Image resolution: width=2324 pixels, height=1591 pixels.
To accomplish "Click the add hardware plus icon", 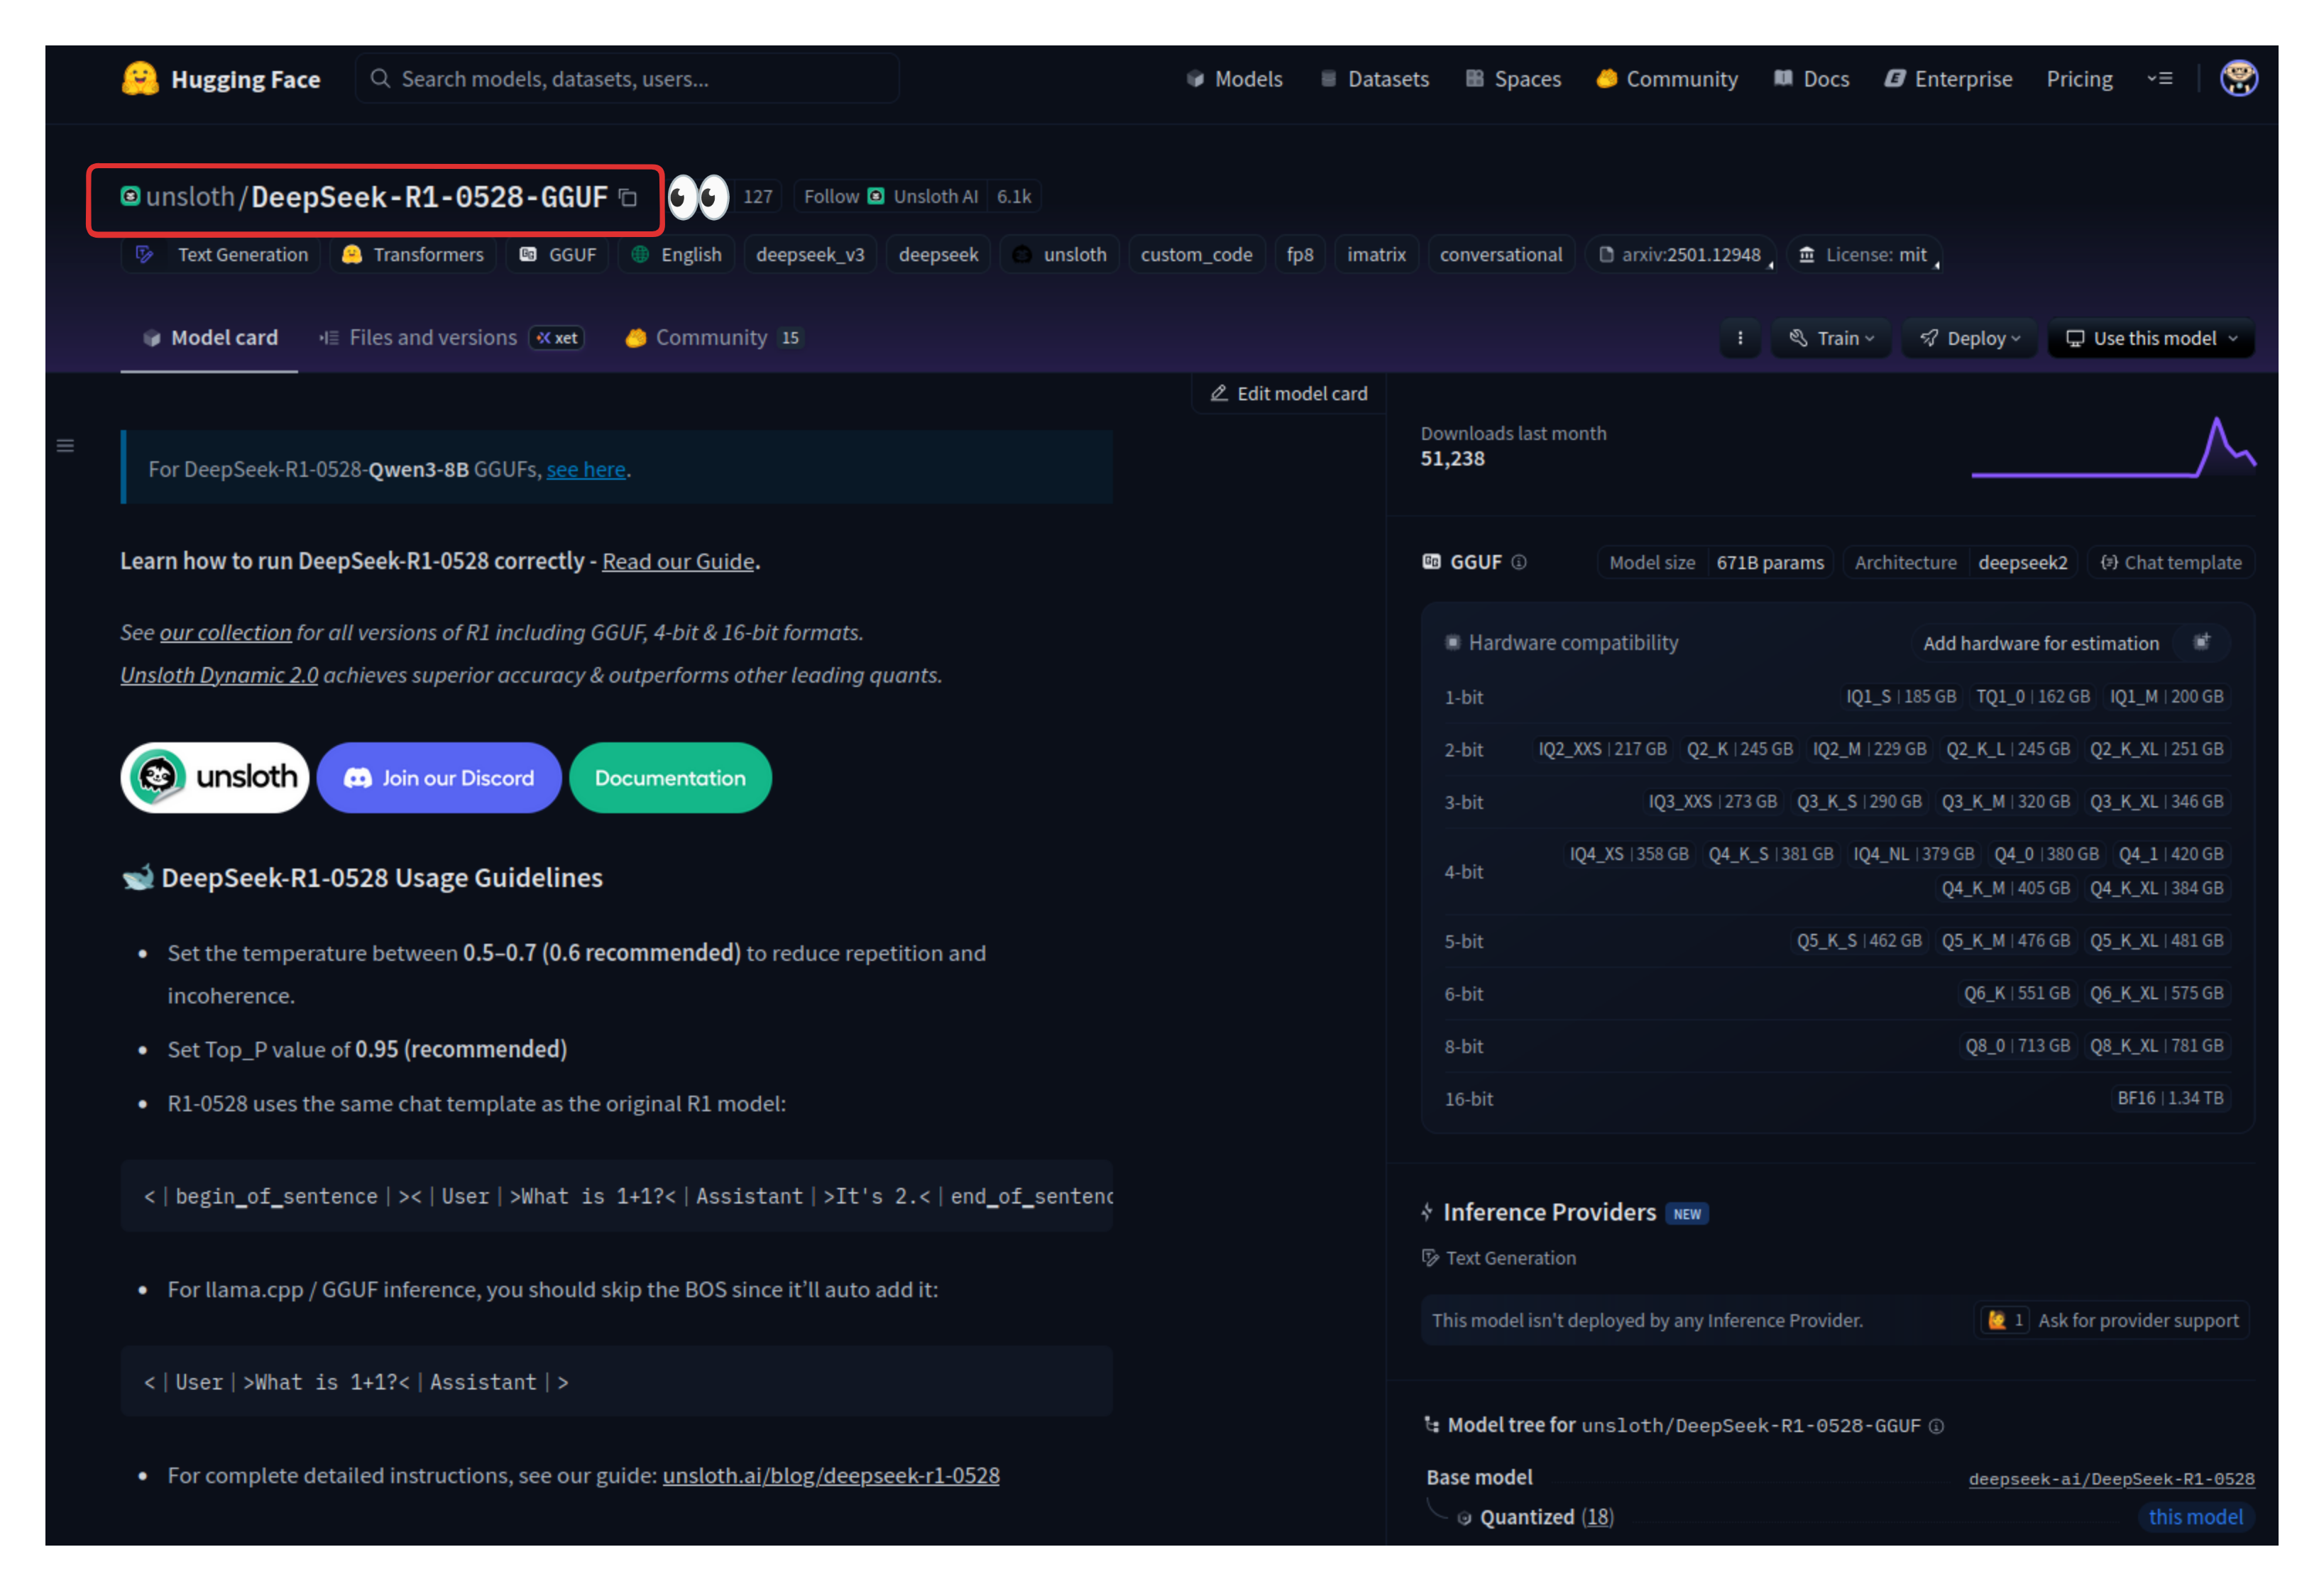I will point(2201,643).
